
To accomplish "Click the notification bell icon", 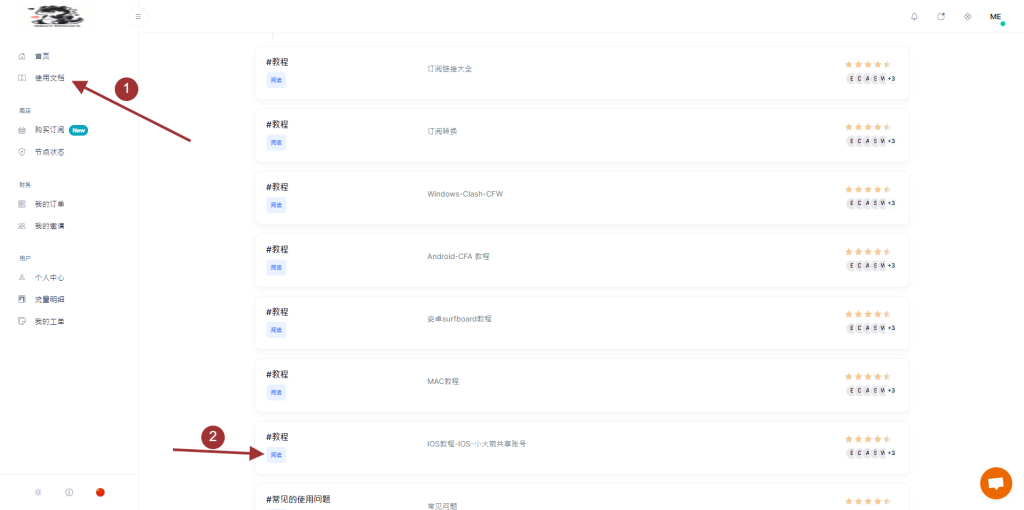I will point(914,16).
